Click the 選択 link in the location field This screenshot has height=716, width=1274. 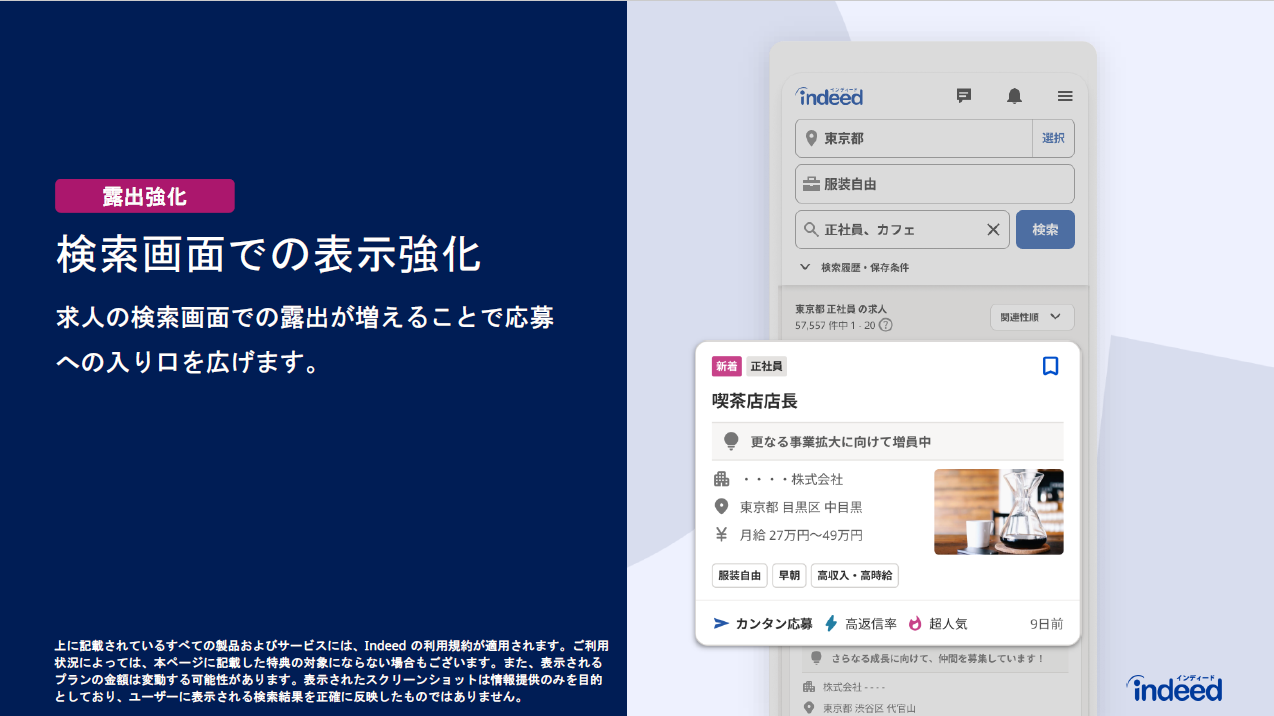pos(1053,138)
